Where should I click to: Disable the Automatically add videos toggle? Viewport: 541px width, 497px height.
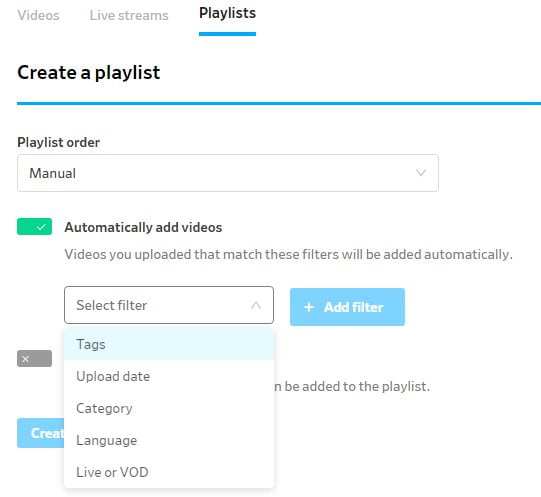(35, 226)
